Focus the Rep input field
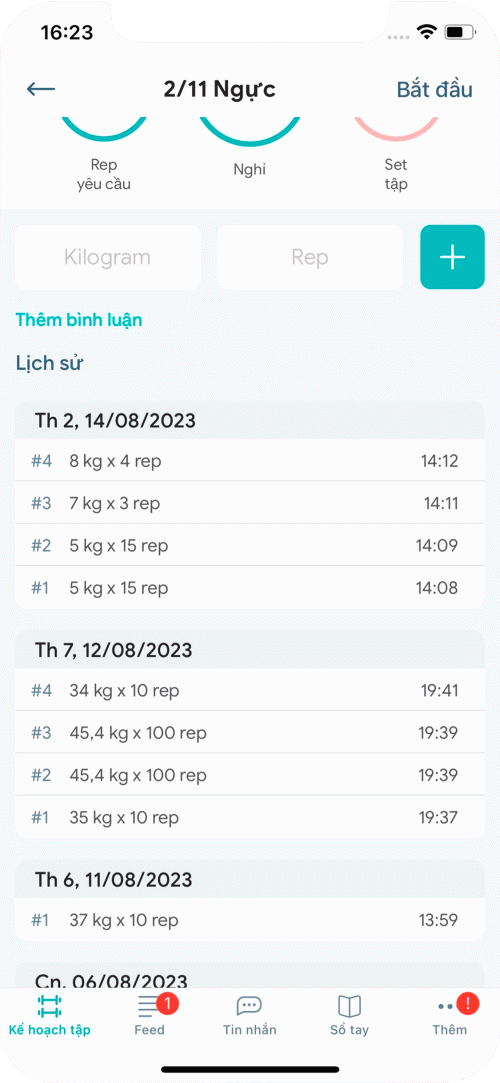The width and height of the screenshot is (500, 1083). tap(310, 257)
